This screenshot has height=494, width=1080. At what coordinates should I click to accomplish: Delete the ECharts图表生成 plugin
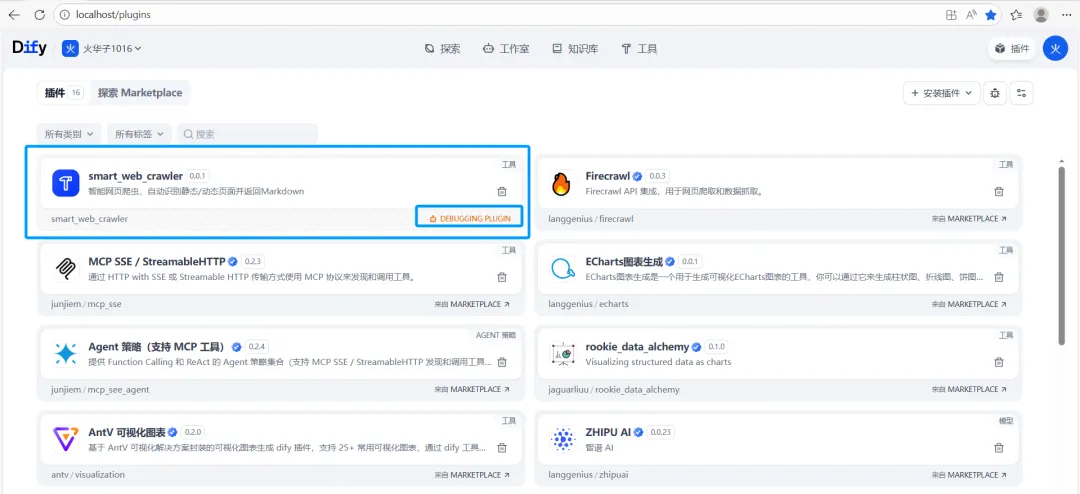tap(999, 277)
